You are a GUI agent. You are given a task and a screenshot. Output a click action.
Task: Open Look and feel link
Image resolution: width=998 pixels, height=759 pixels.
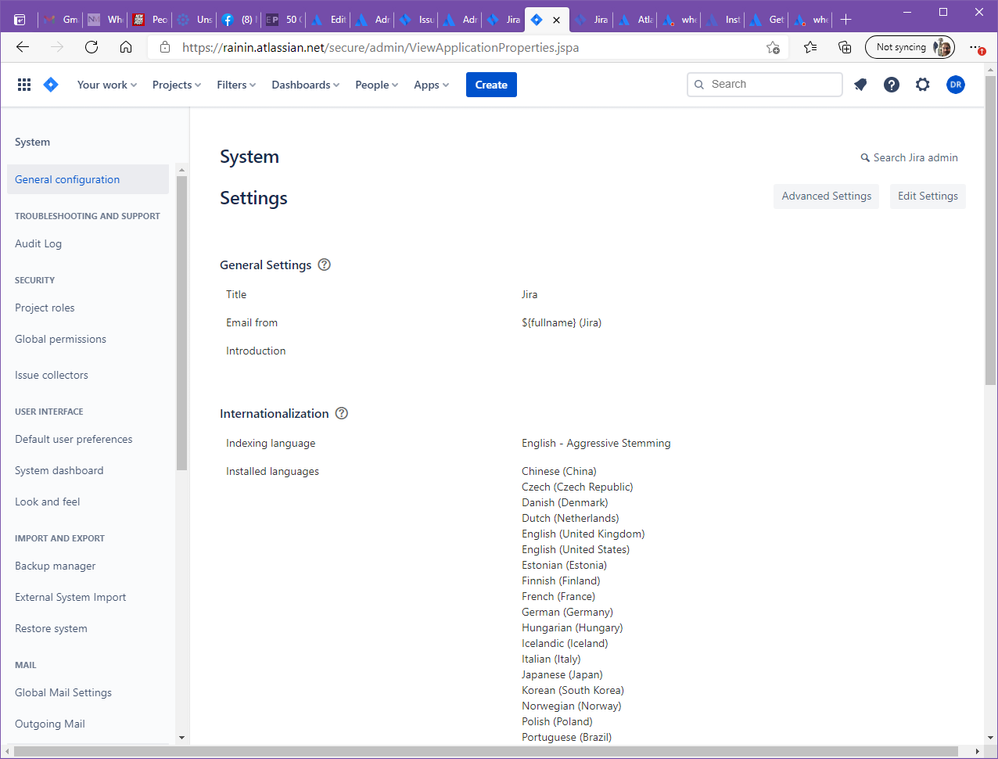(x=47, y=502)
